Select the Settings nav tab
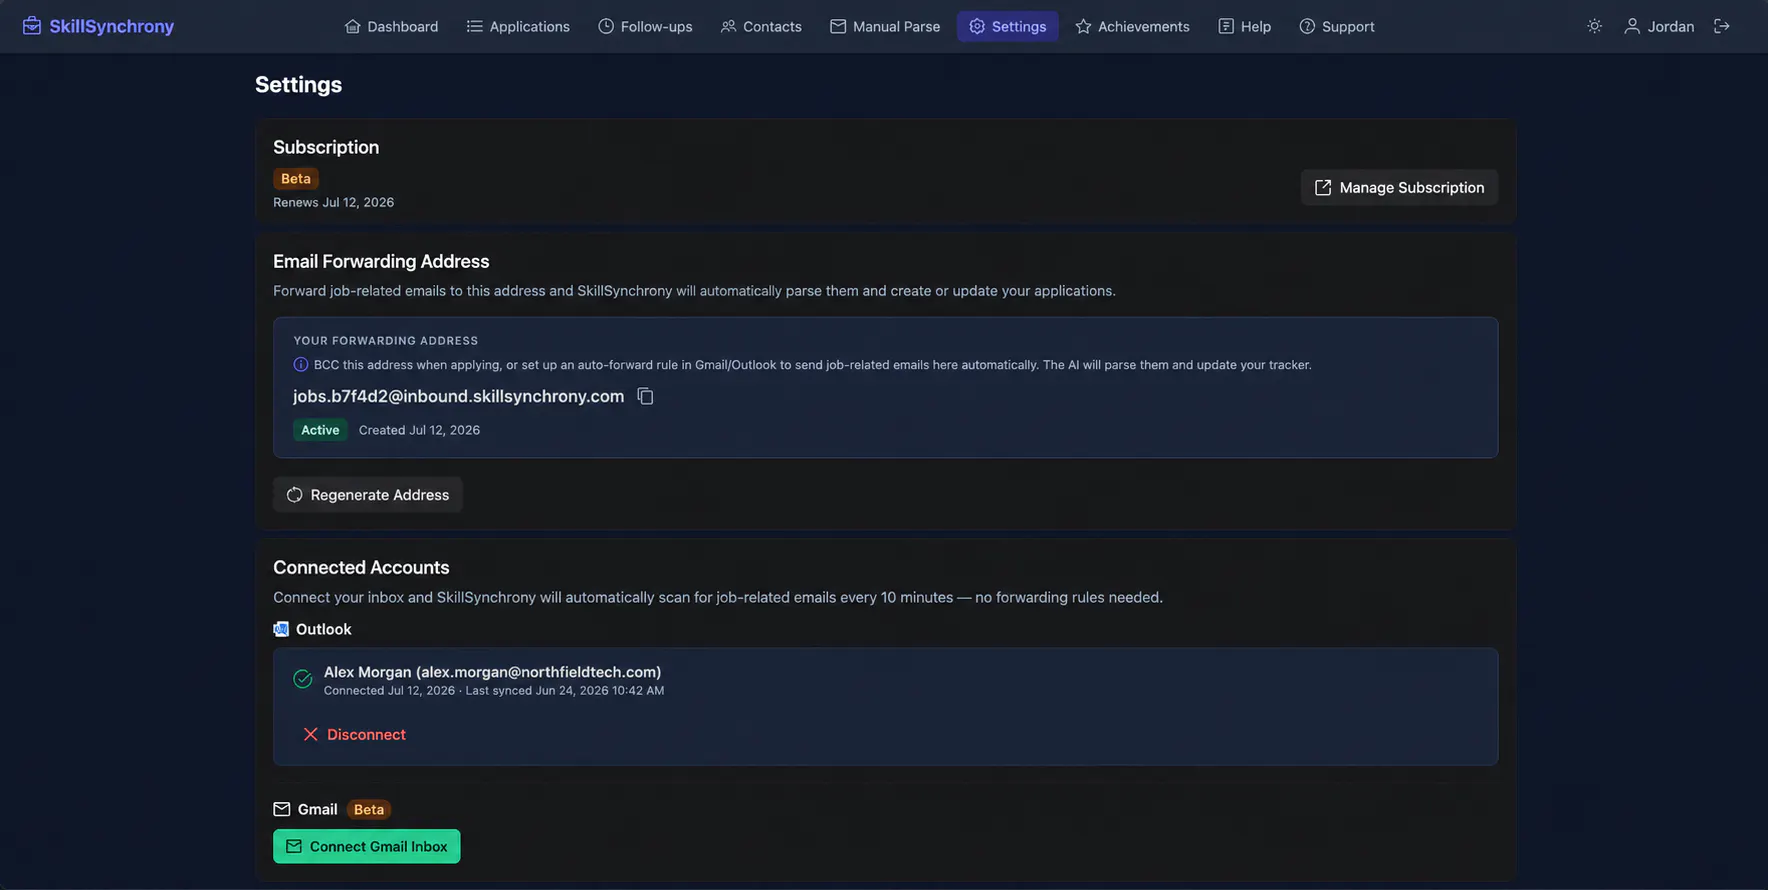The width and height of the screenshot is (1768, 890). tap(1007, 26)
